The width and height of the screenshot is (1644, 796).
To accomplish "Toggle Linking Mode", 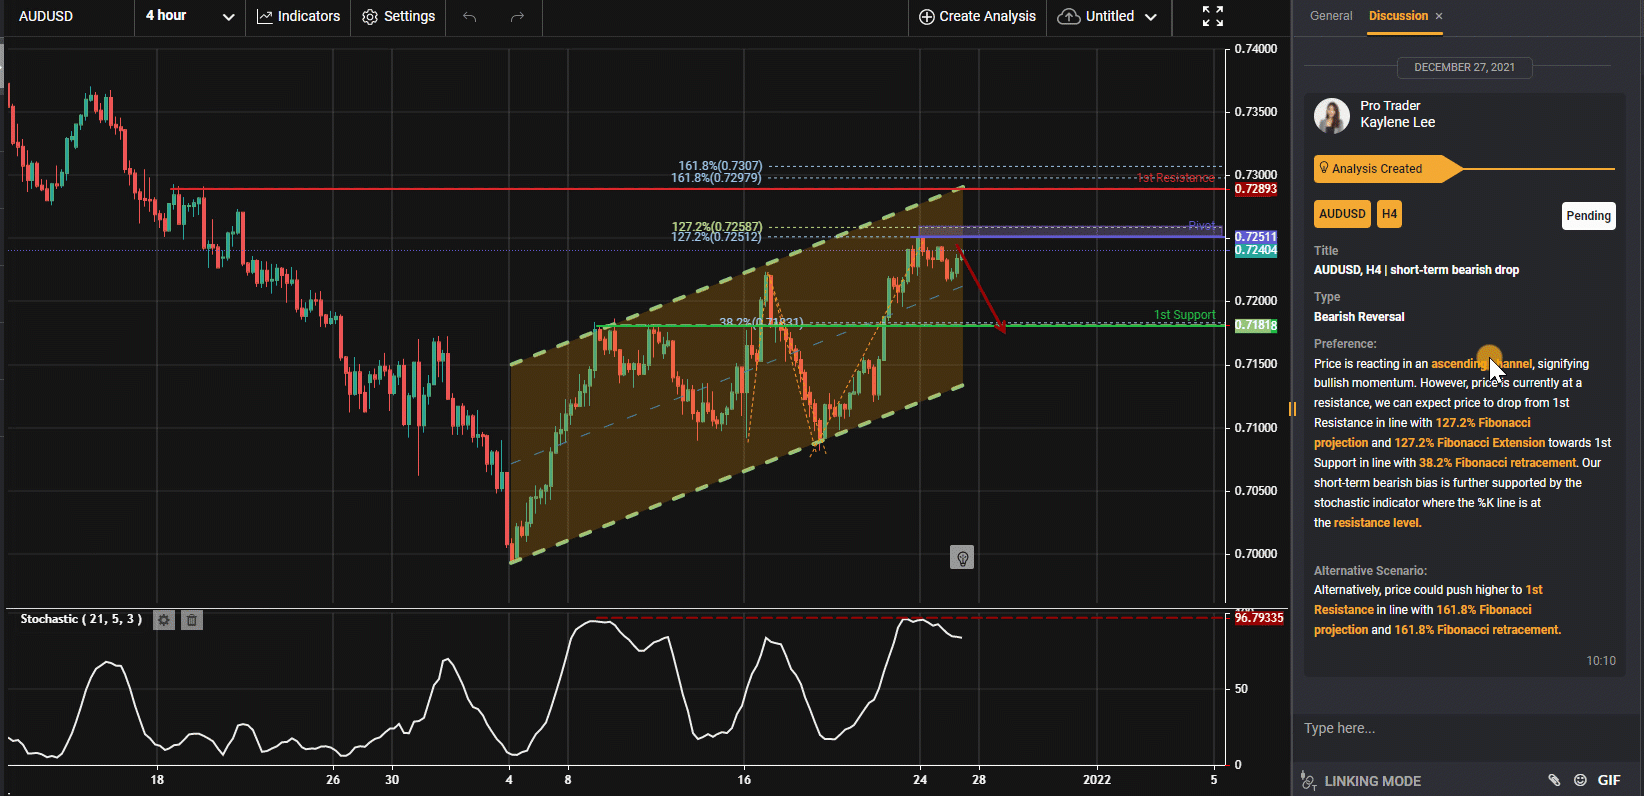I will [1361, 781].
